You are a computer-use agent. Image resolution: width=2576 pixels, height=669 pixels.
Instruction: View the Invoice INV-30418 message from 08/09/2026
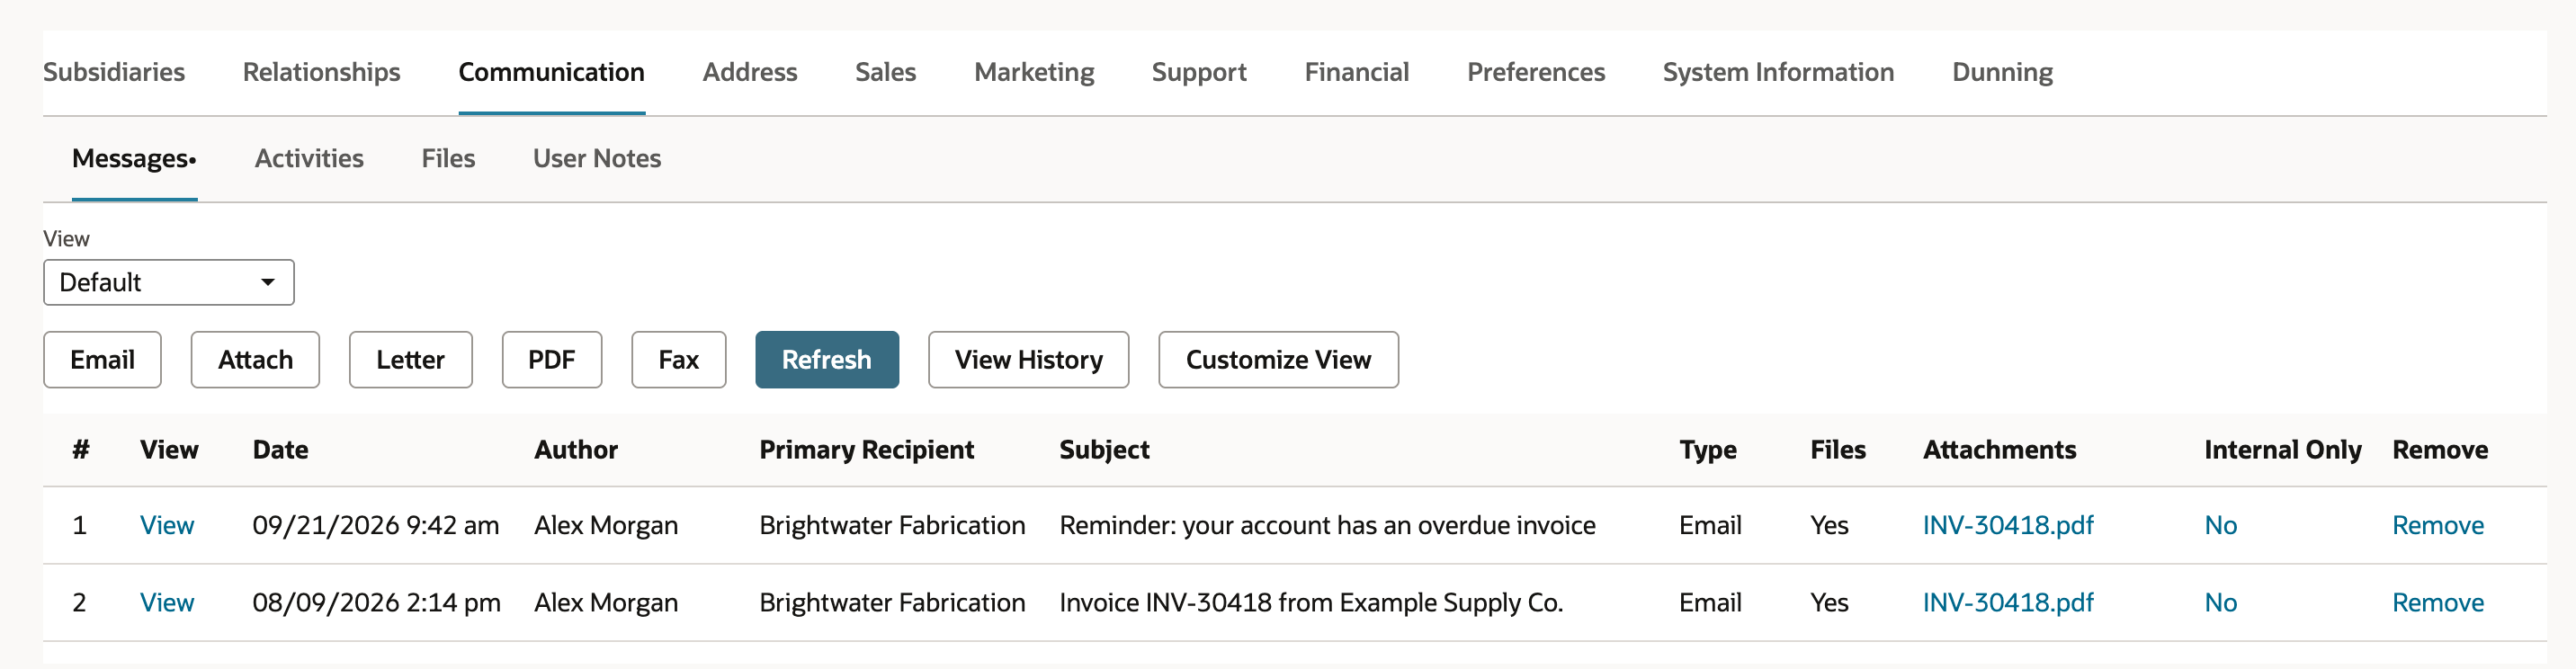167,602
